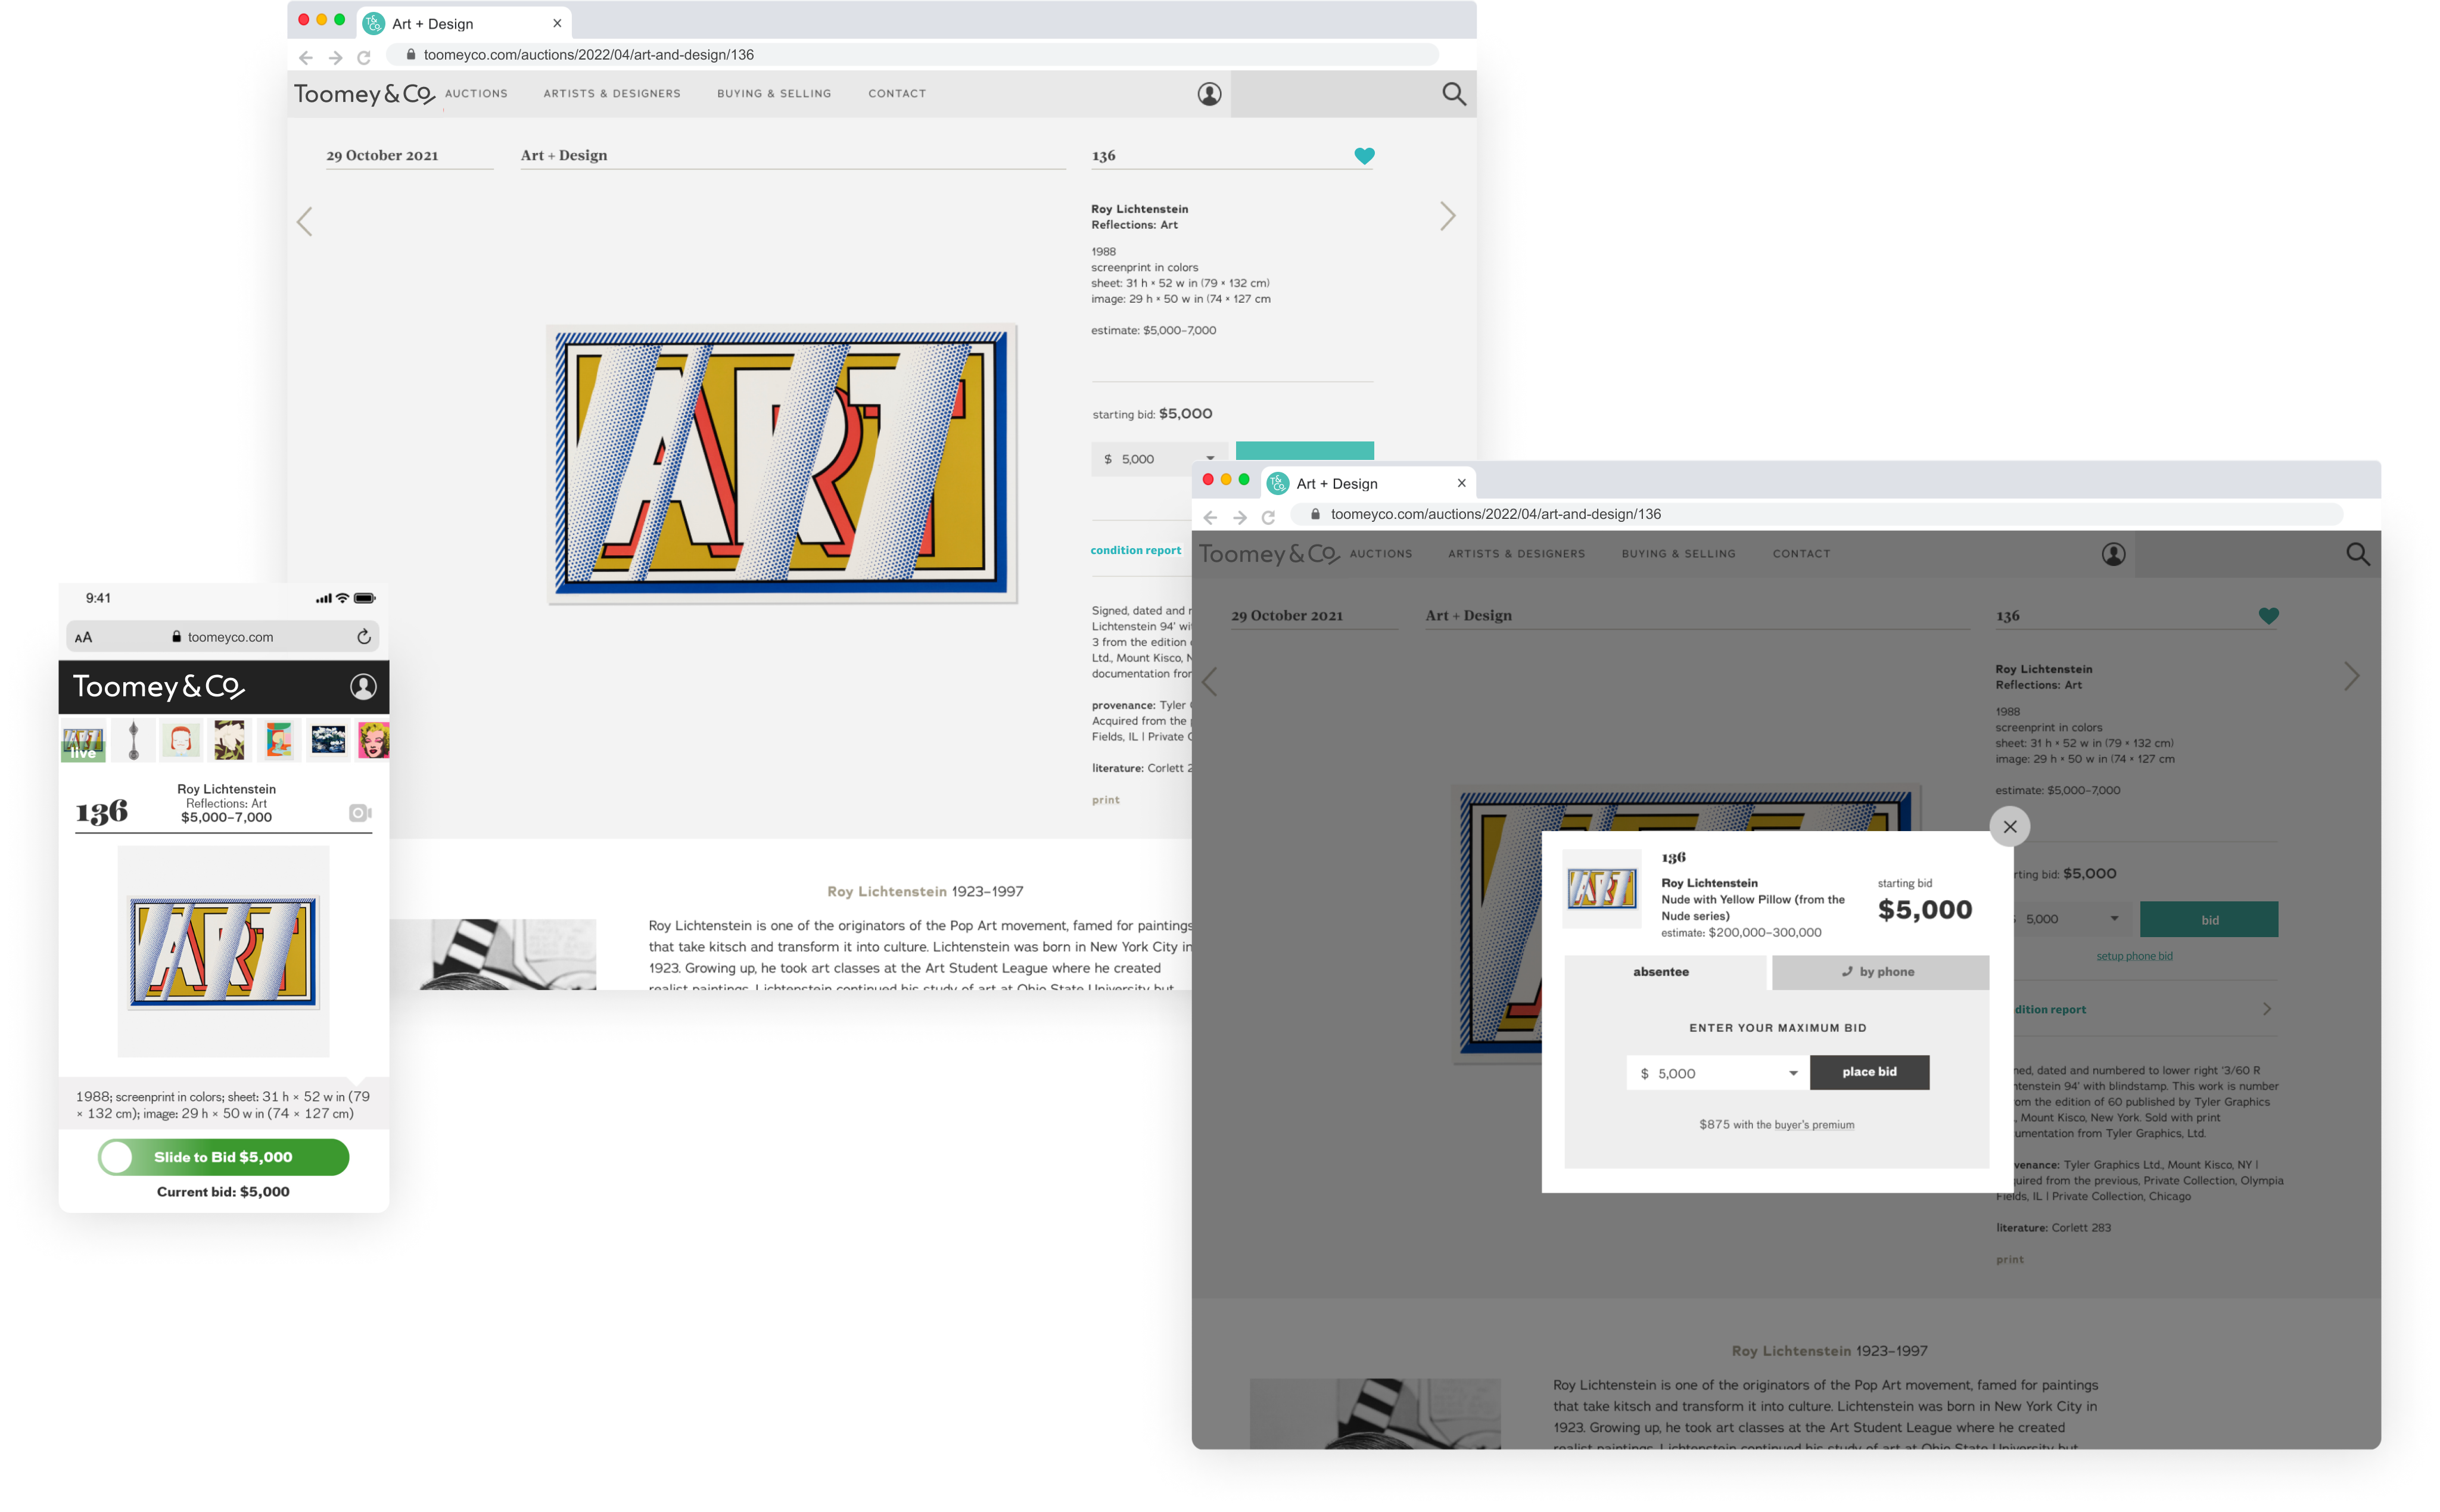Click search field in back window header
2440x1512 pixels.
[x=1334, y=94]
